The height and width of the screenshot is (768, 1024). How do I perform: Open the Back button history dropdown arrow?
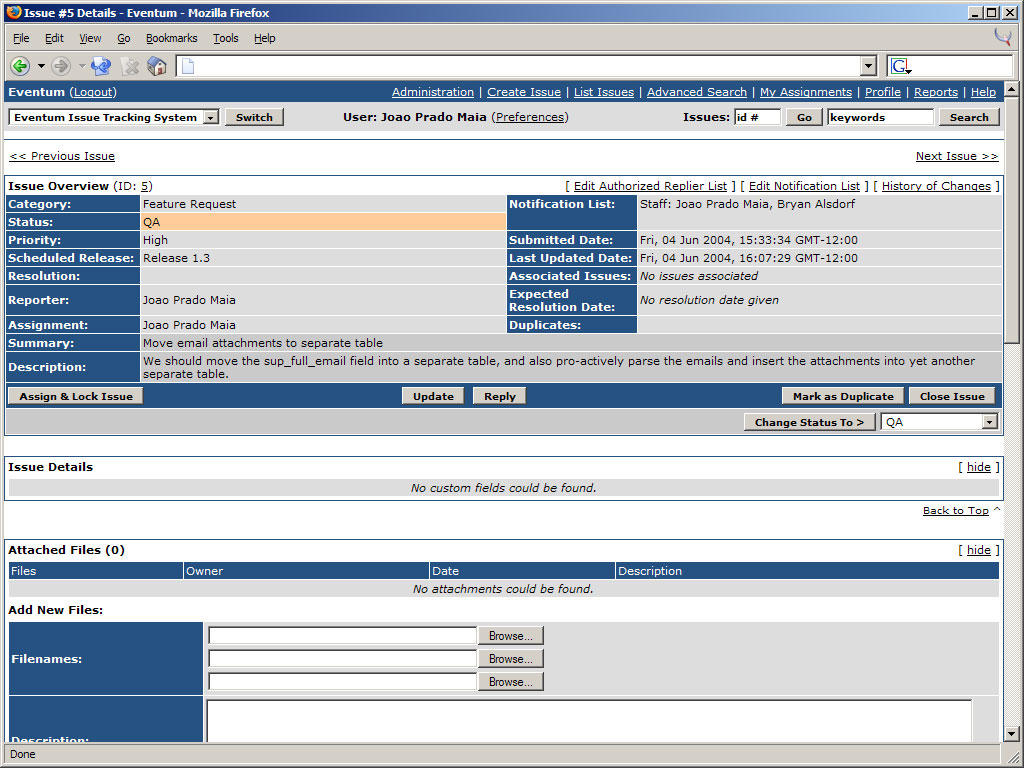point(41,66)
